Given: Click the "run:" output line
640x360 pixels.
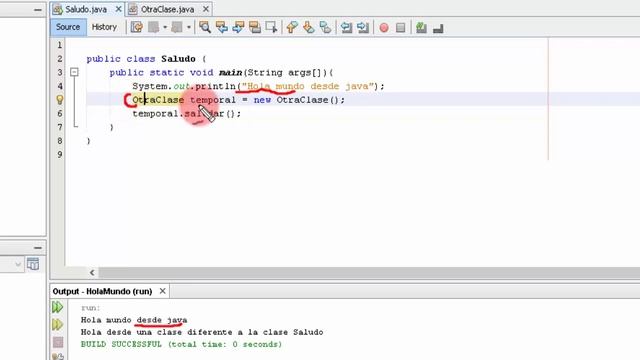Looking at the screenshot, I should [90, 308].
